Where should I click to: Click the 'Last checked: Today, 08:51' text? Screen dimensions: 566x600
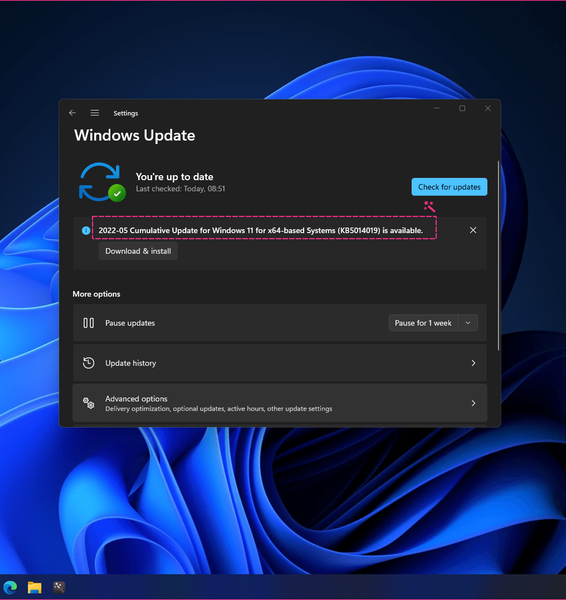(x=181, y=189)
